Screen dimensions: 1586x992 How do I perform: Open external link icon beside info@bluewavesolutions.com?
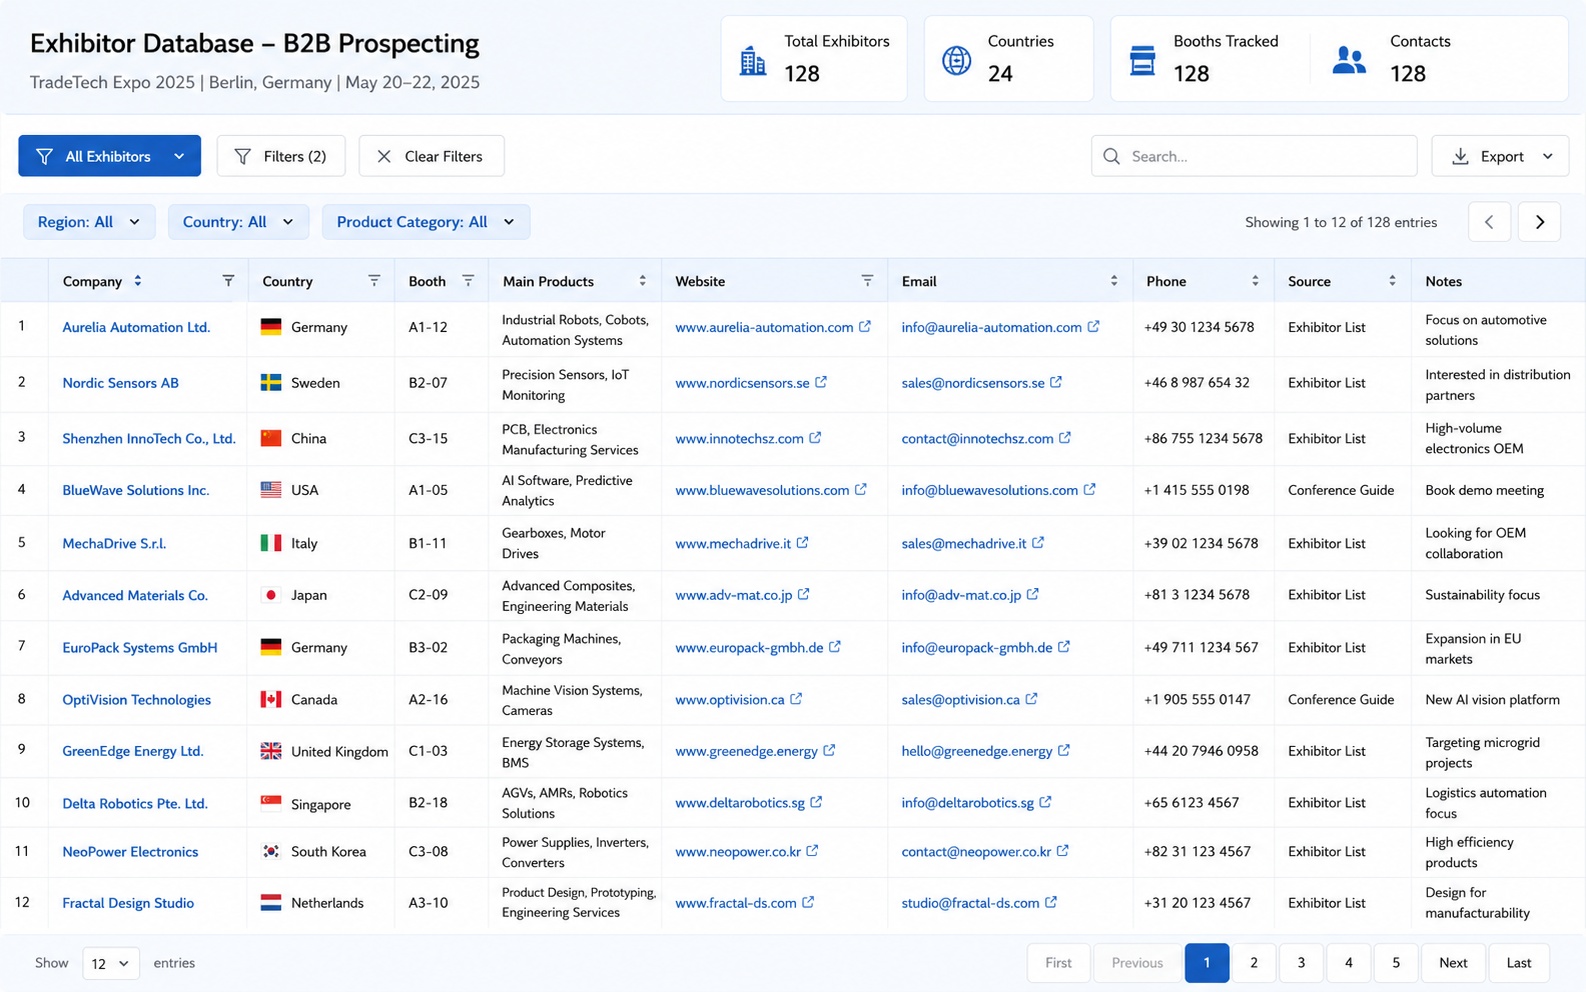point(1090,489)
